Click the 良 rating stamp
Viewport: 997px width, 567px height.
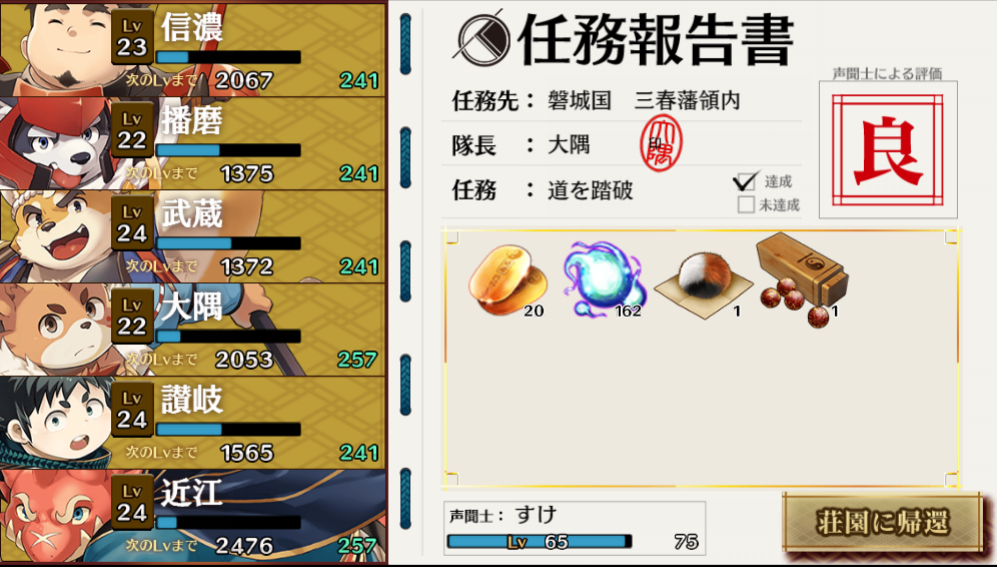(x=888, y=150)
